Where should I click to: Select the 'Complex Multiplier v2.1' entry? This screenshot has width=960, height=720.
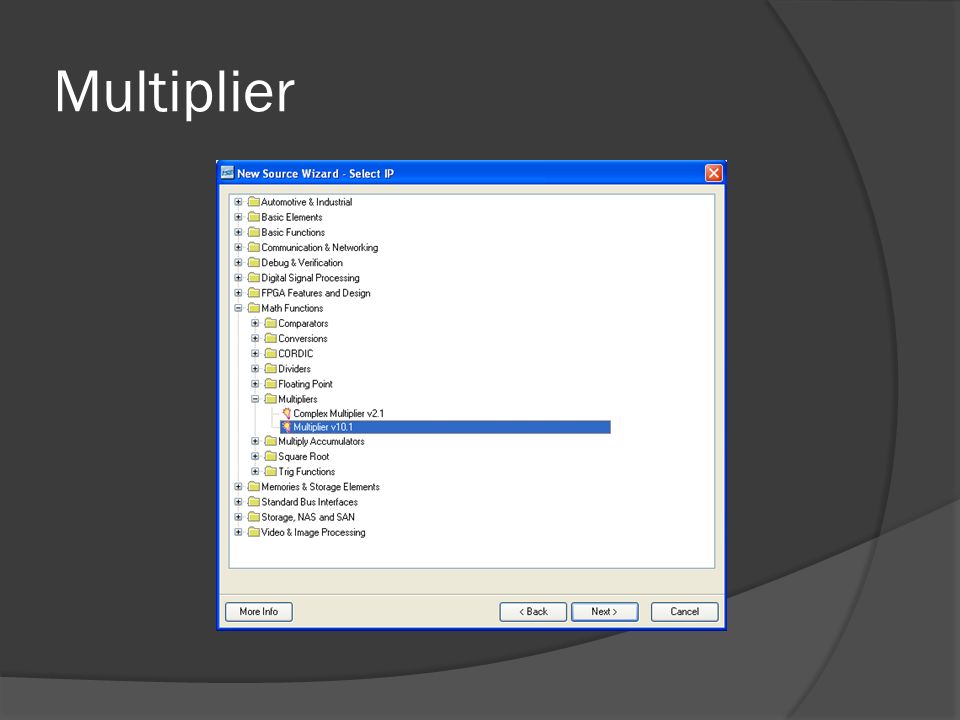coord(339,413)
